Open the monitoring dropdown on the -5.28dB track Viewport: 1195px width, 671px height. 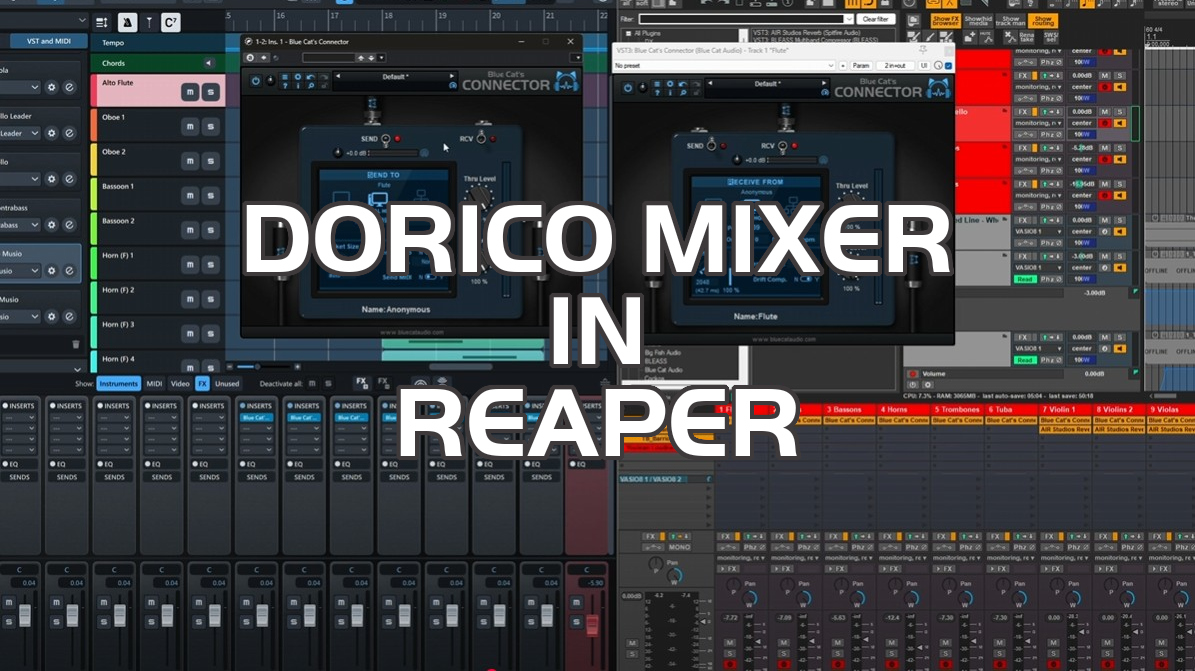pos(1038,159)
